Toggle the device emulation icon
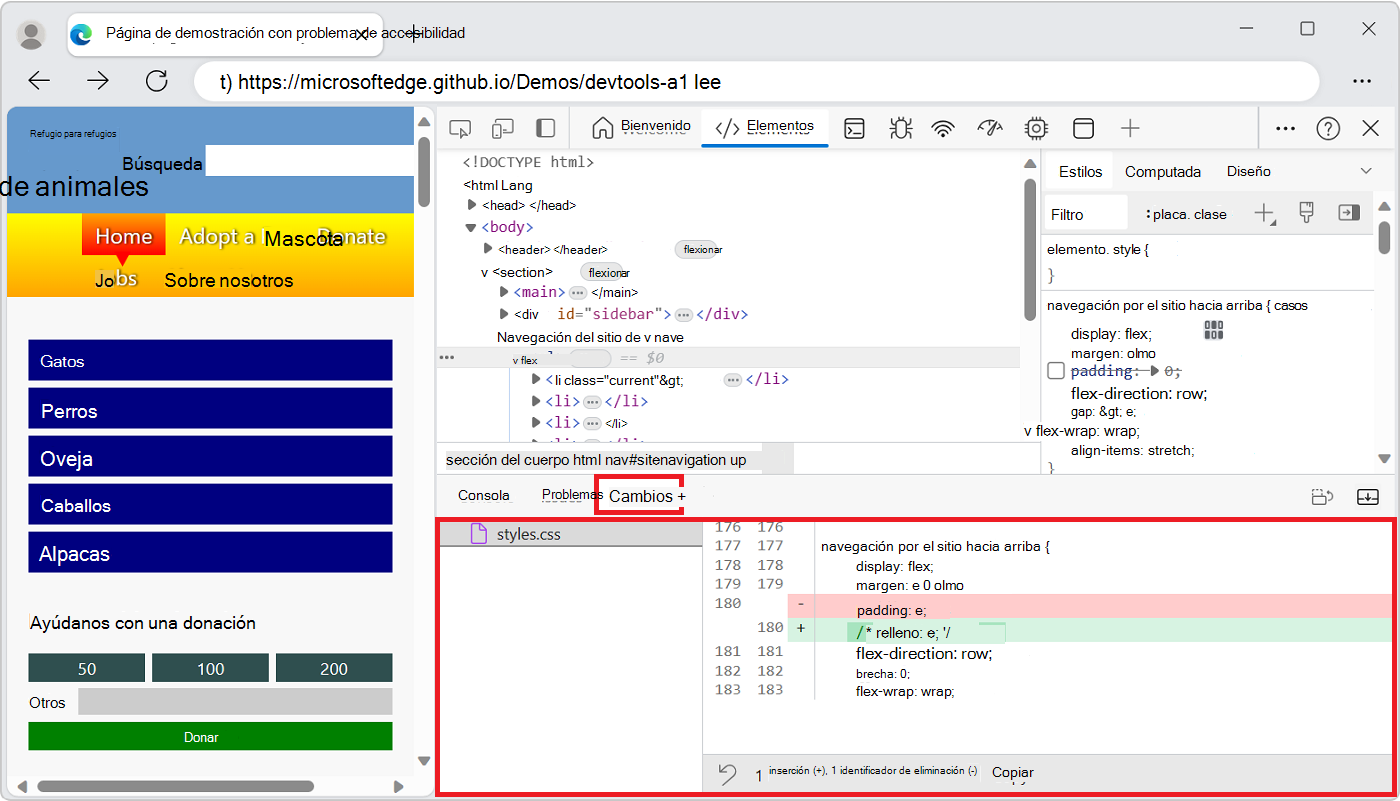 [x=502, y=128]
